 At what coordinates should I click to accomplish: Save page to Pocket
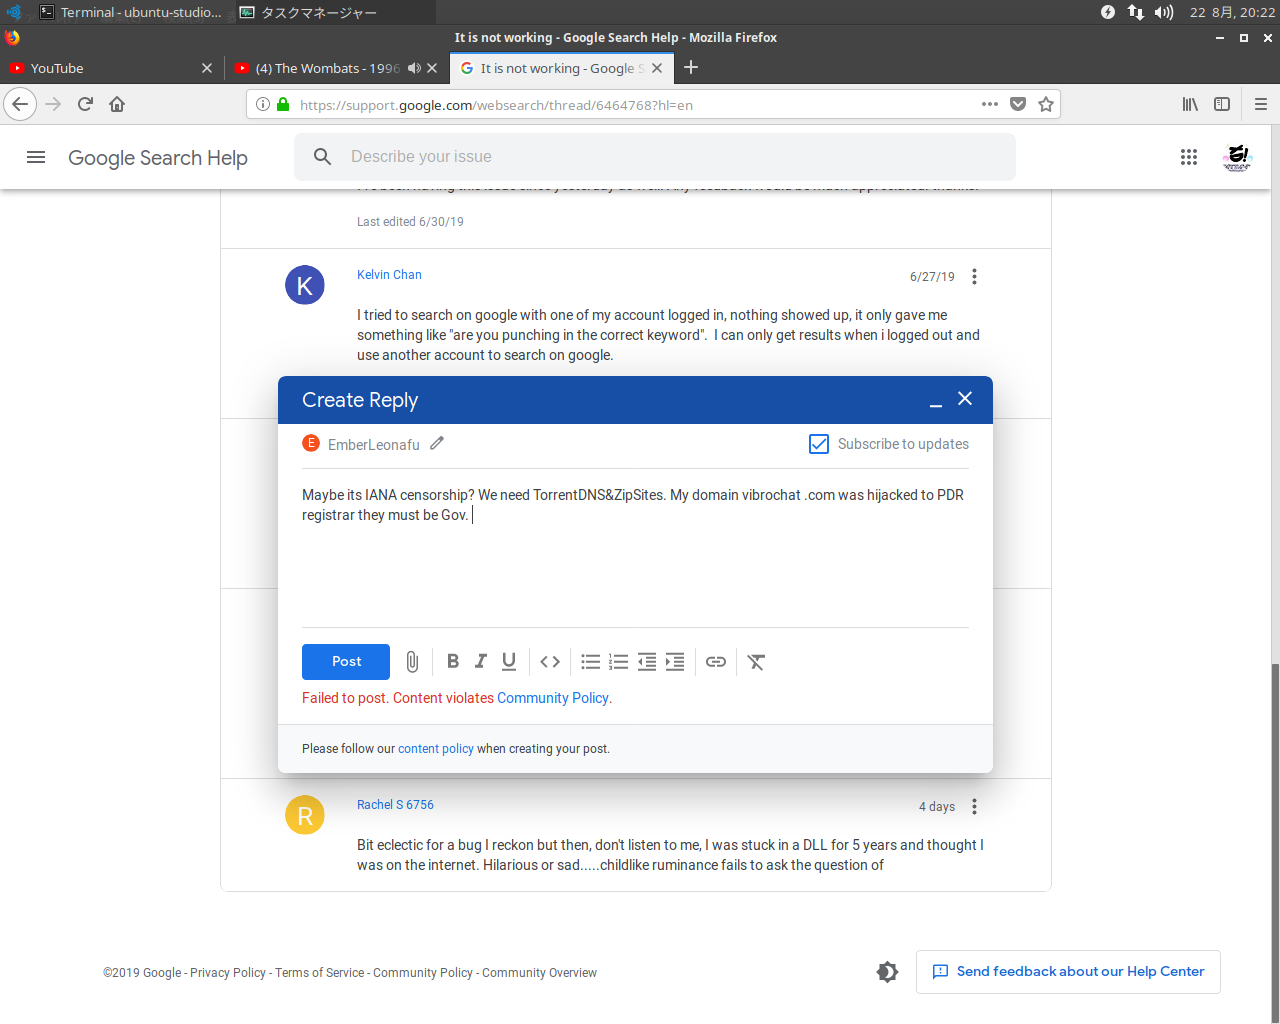(1018, 104)
